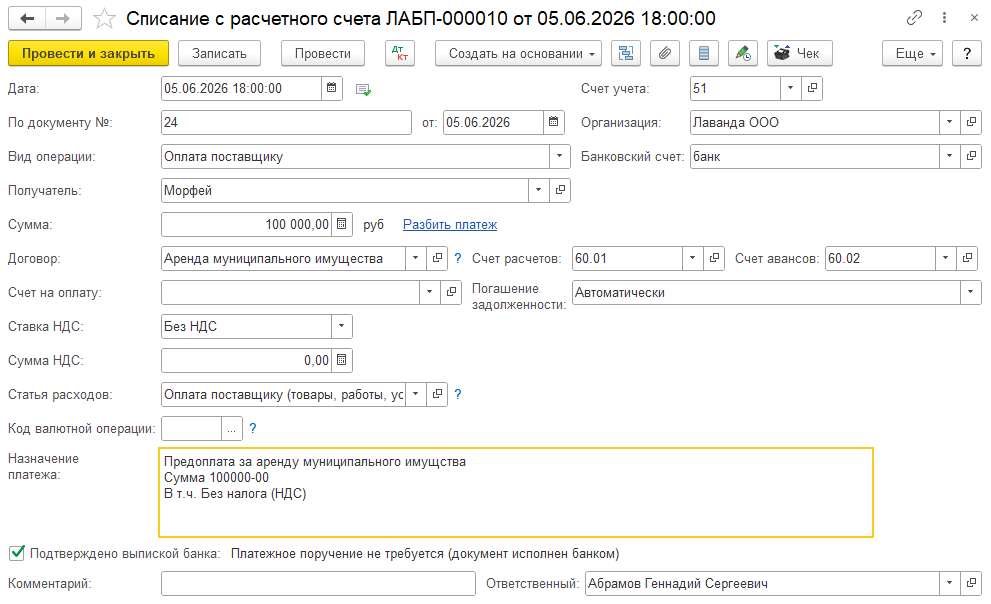The width and height of the screenshot is (991, 604).
Task: Expand Ставка НДС dropdown
Action: pos(341,327)
